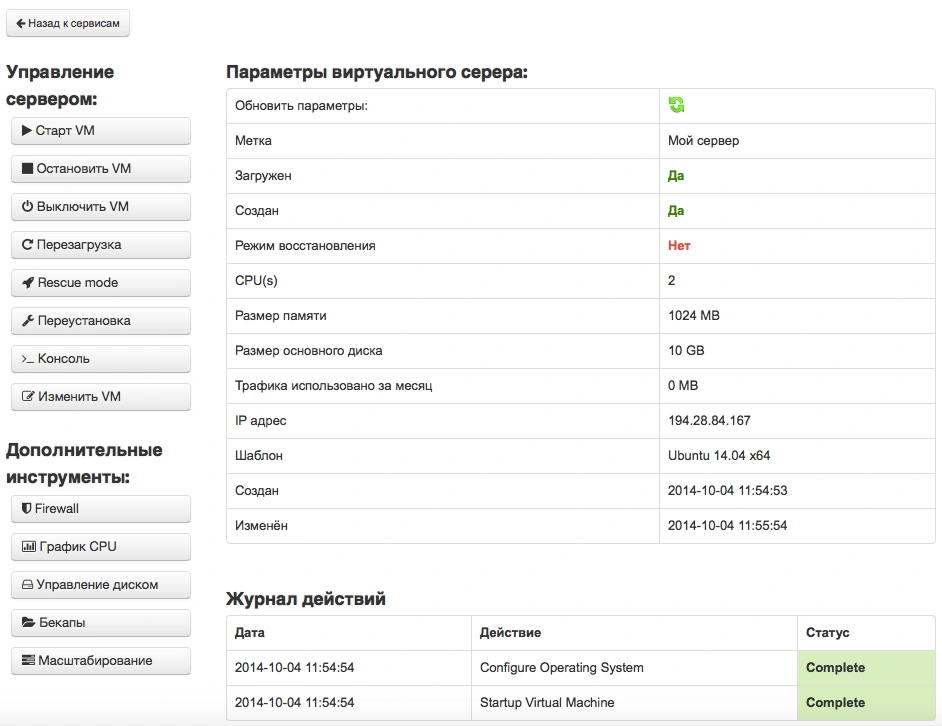The image size is (942, 726).
Task: Click the monthly traffic value 0 MB
Action: tap(682, 385)
